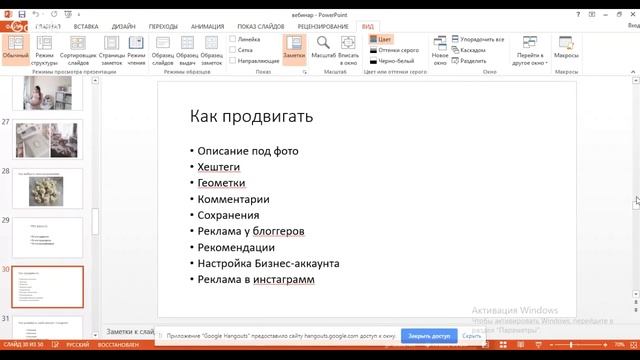Select the ВИД tab
Screen dimensions: 640x360
pos(367,27)
